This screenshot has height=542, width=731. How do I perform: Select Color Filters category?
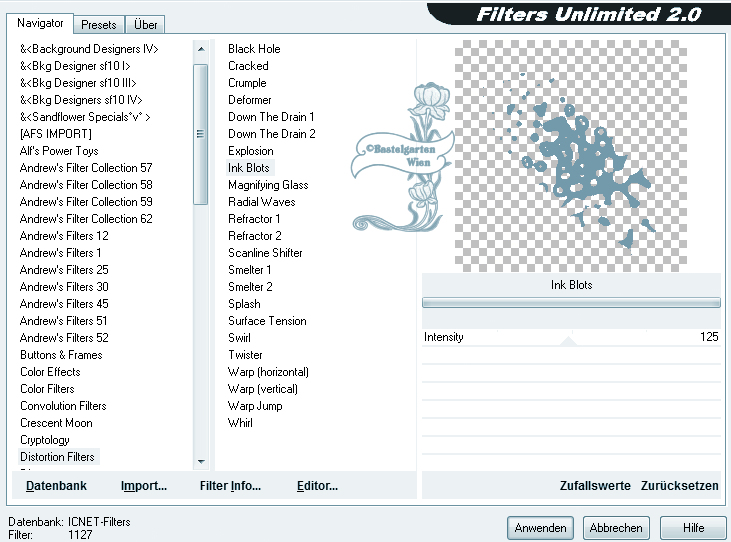pyautogui.click(x=47, y=389)
